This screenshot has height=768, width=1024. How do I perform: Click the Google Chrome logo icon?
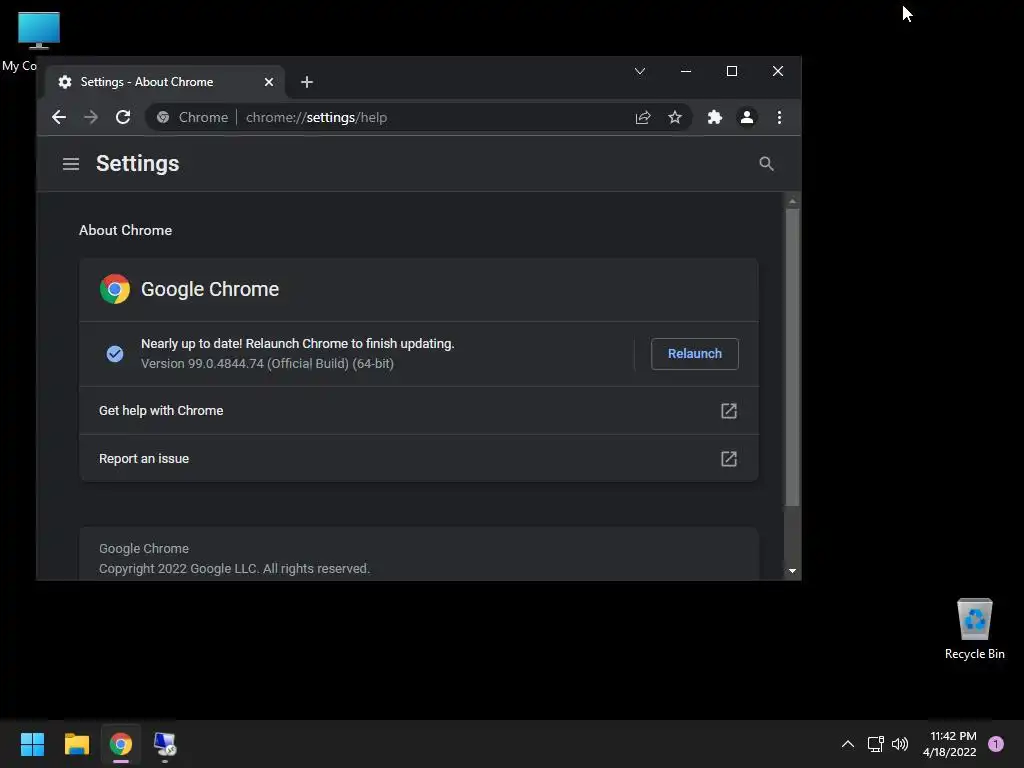pos(115,289)
